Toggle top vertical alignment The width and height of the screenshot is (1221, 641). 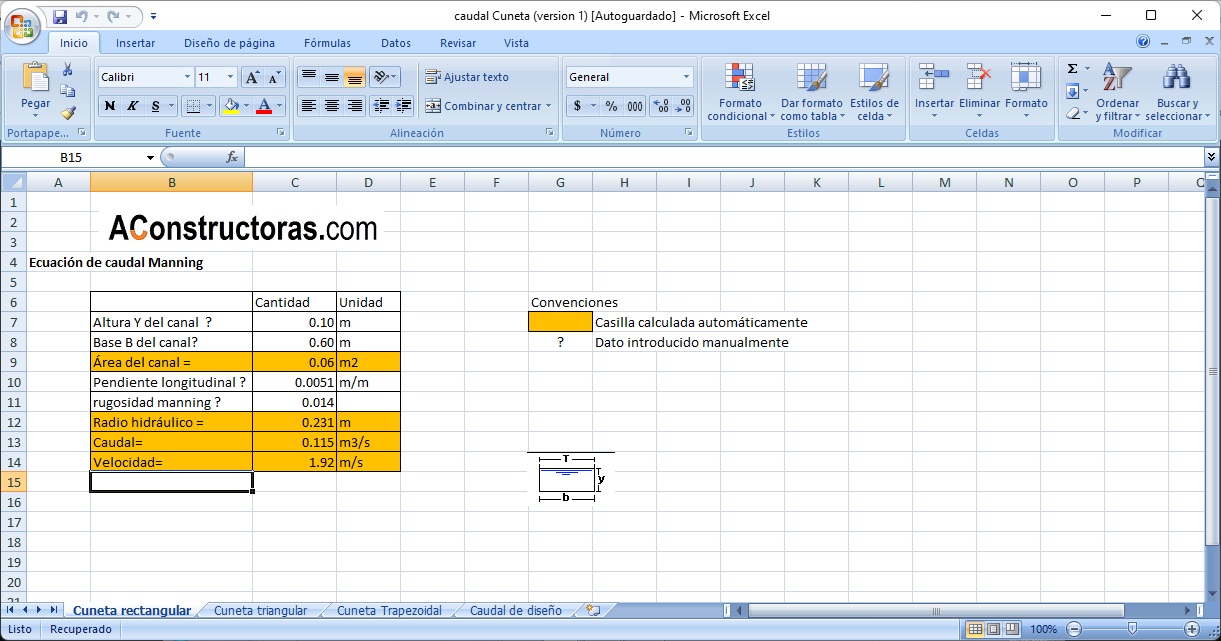tap(309, 77)
